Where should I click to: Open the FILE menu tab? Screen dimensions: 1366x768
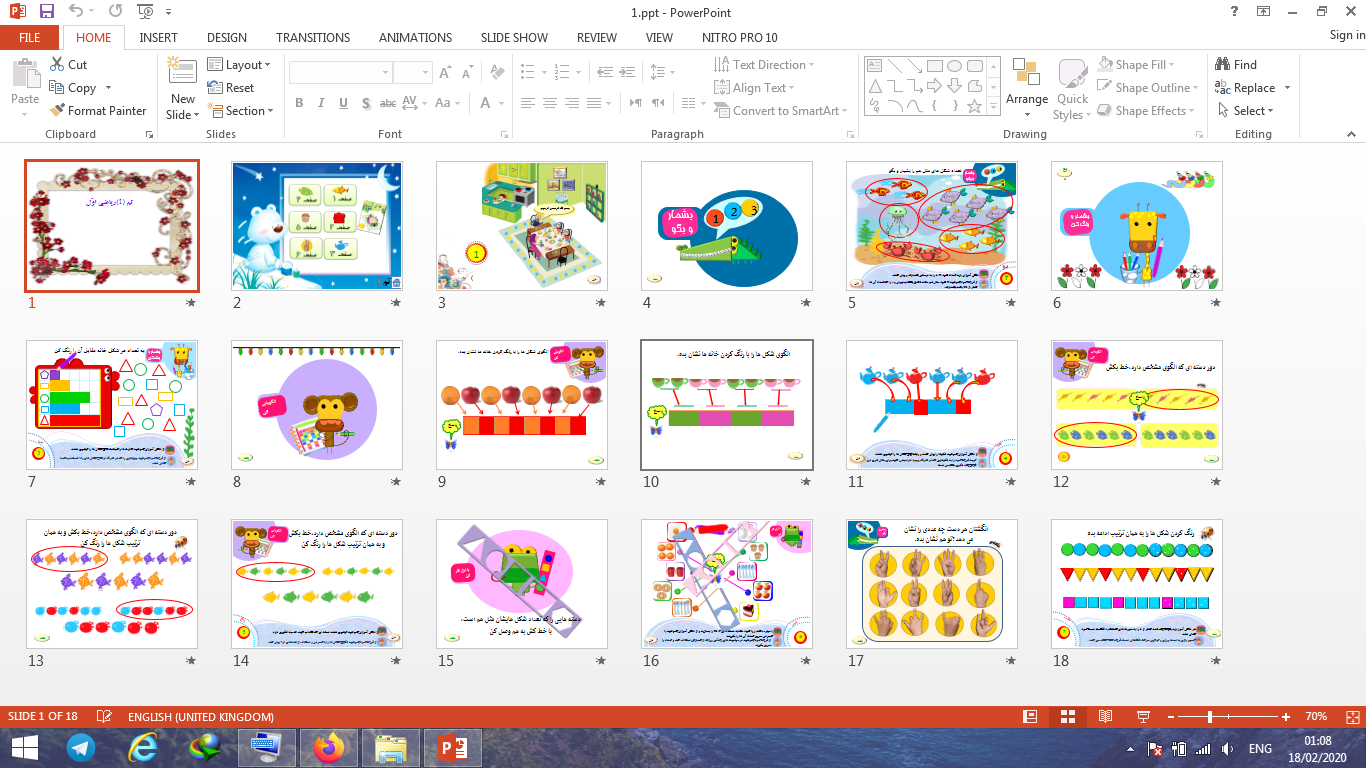[29, 38]
